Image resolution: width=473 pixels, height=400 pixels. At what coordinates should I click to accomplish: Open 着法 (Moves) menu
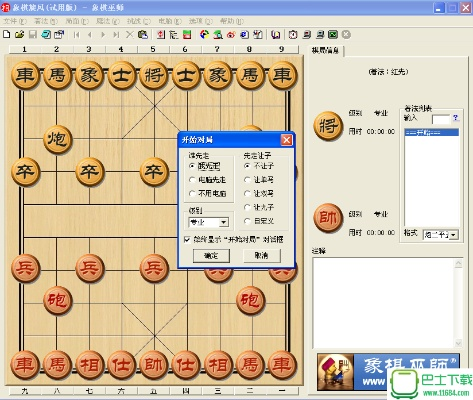point(46,21)
